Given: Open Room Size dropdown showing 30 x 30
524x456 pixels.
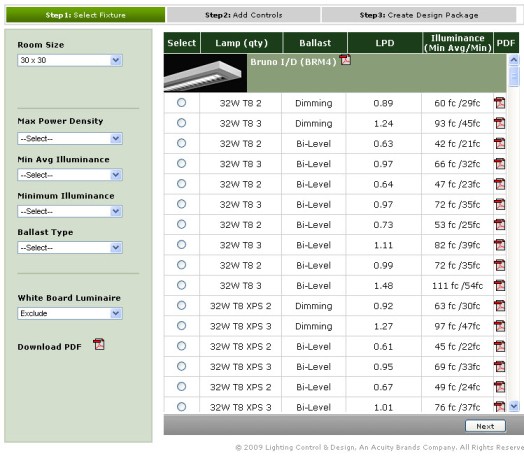Looking at the screenshot, I should coord(70,60).
